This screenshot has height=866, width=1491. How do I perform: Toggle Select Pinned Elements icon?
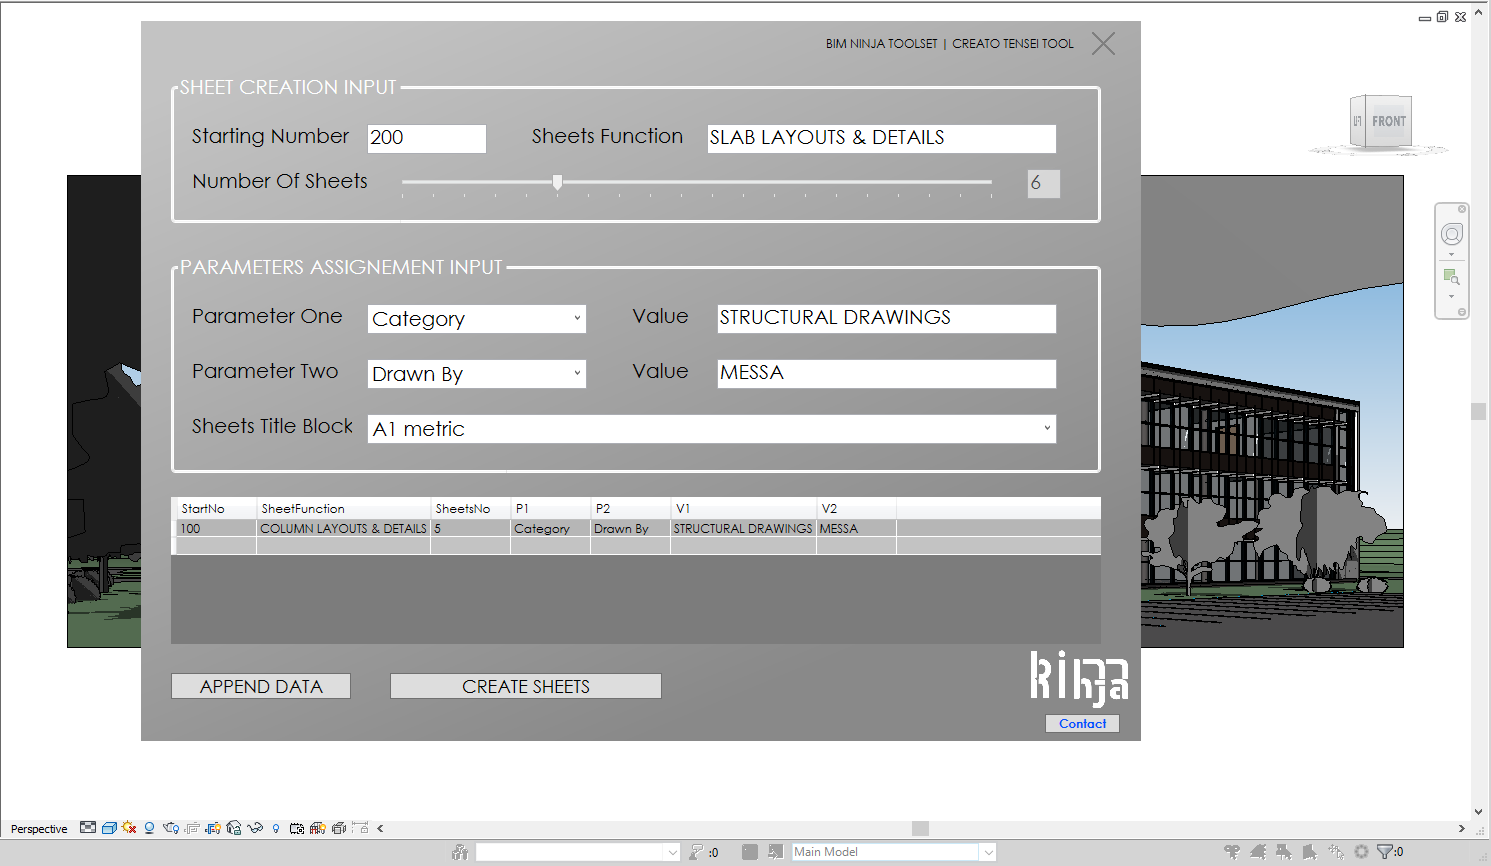[1284, 852]
